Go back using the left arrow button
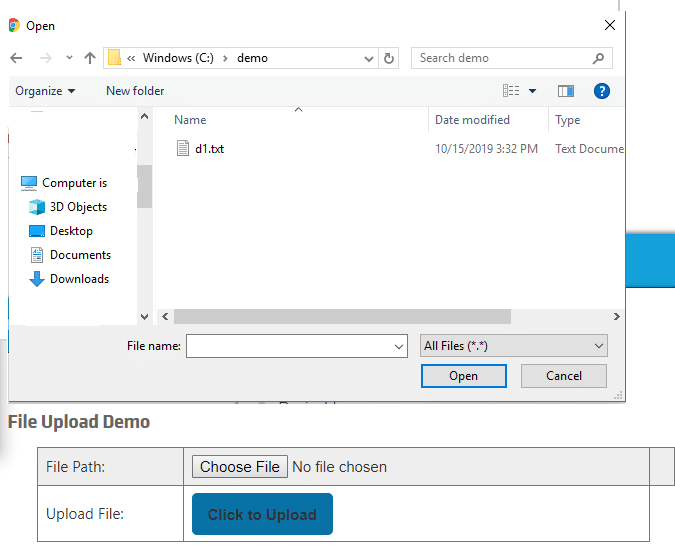This screenshot has height=552, width=675. [16, 58]
